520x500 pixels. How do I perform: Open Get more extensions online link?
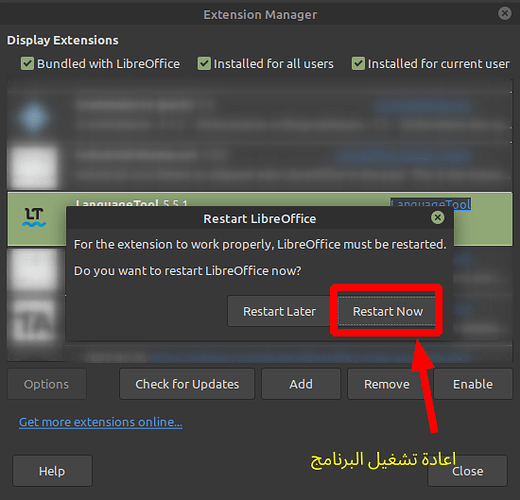coord(101,422)
